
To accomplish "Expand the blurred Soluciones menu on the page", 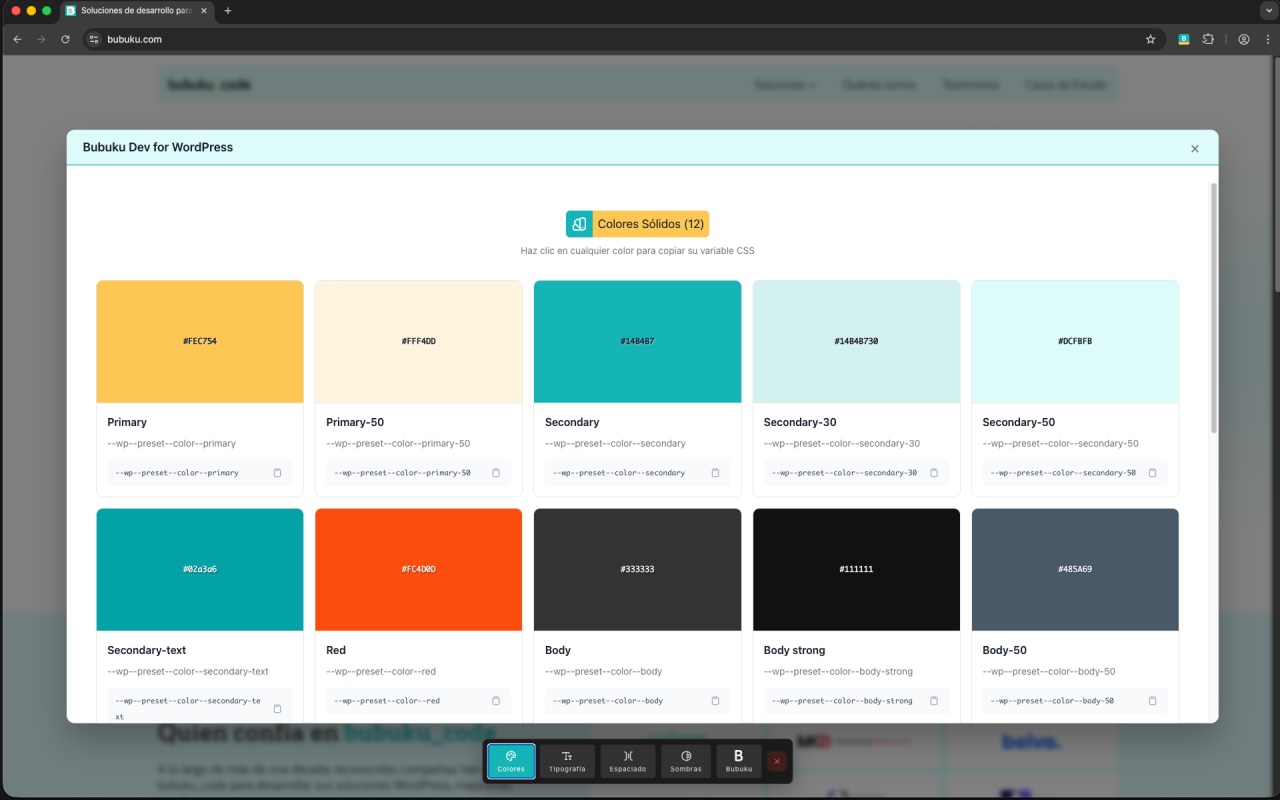I will click(x=785, y=85).
